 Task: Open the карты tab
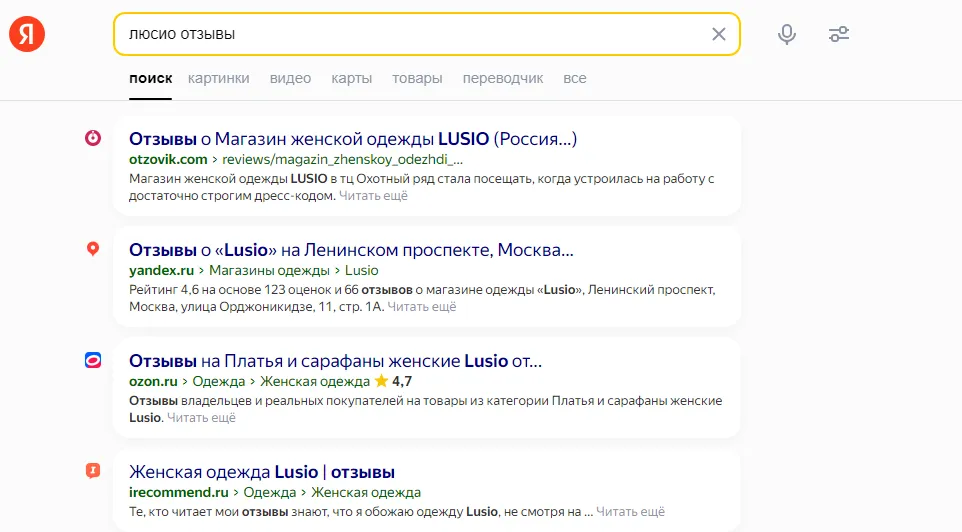coord(352,79)
